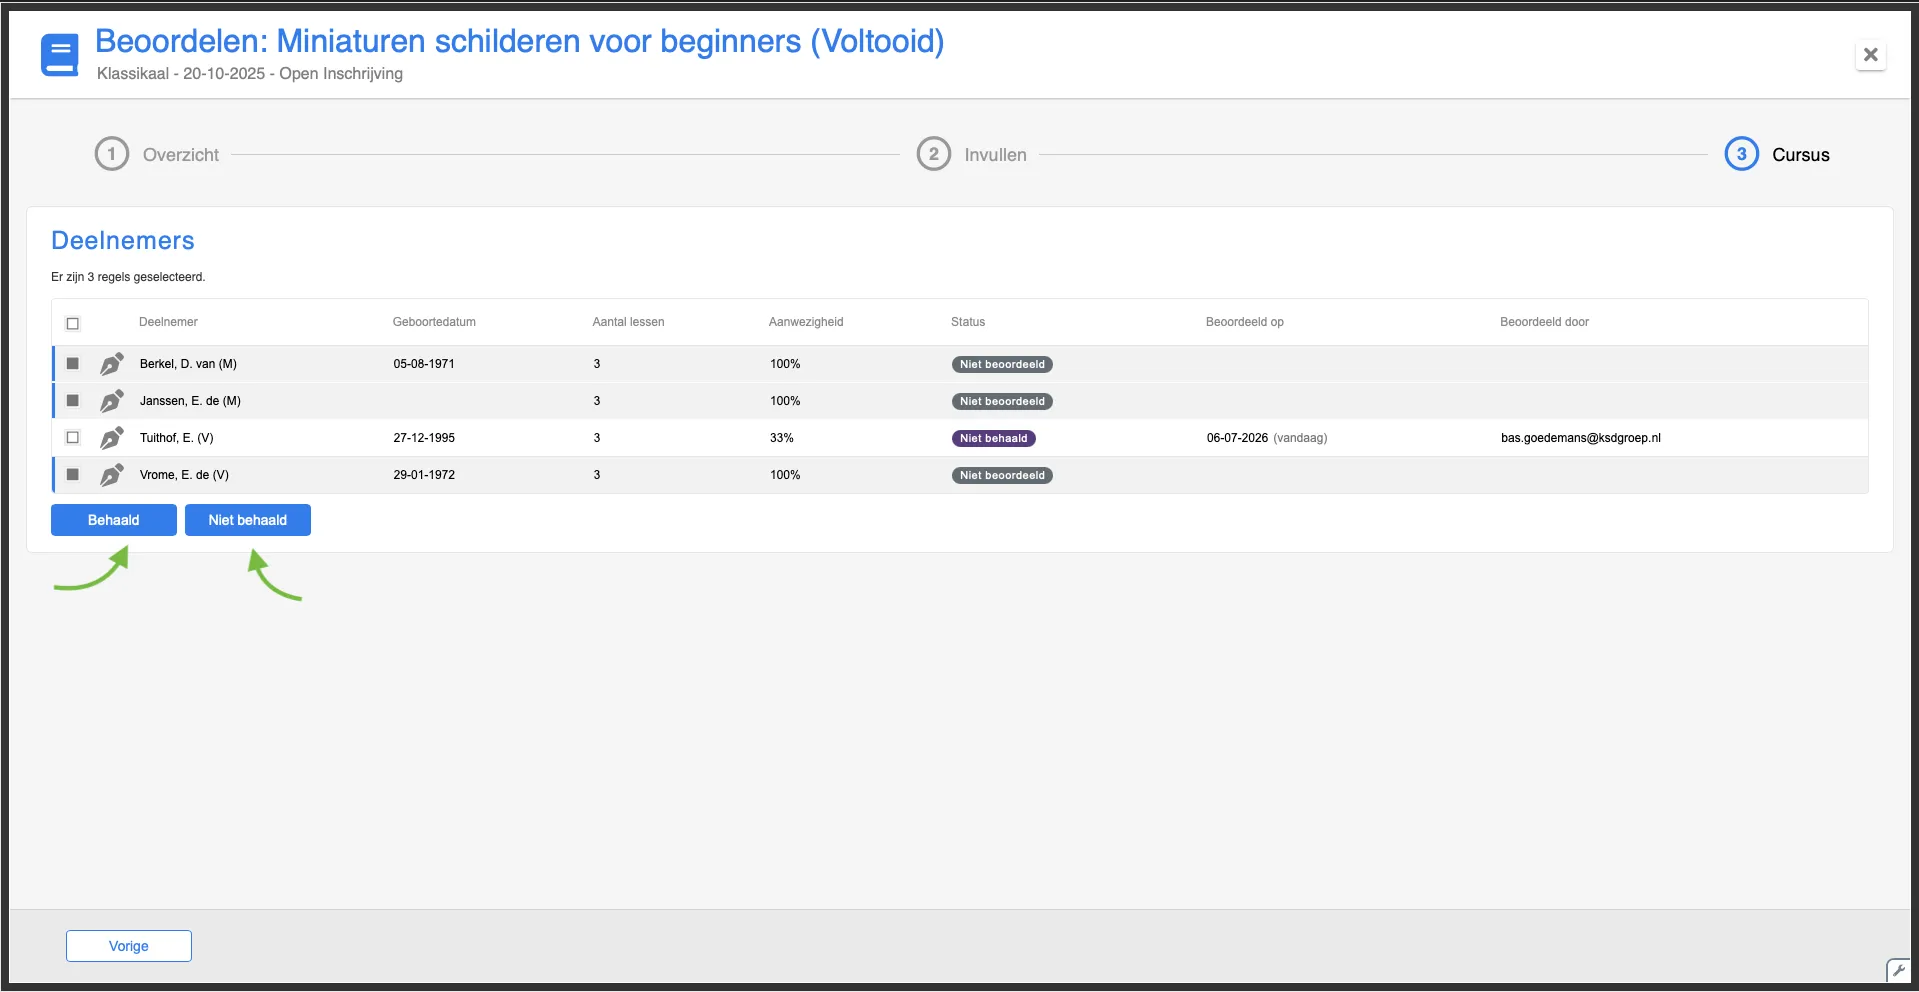Click the Niet behaald status badge for Tuithof
The image size is (1919, 992).
coord(993,438)
